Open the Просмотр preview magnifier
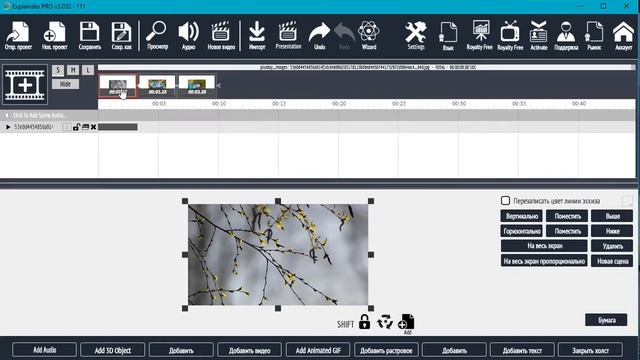Screen dimensions: 640x360 [157, 36]
